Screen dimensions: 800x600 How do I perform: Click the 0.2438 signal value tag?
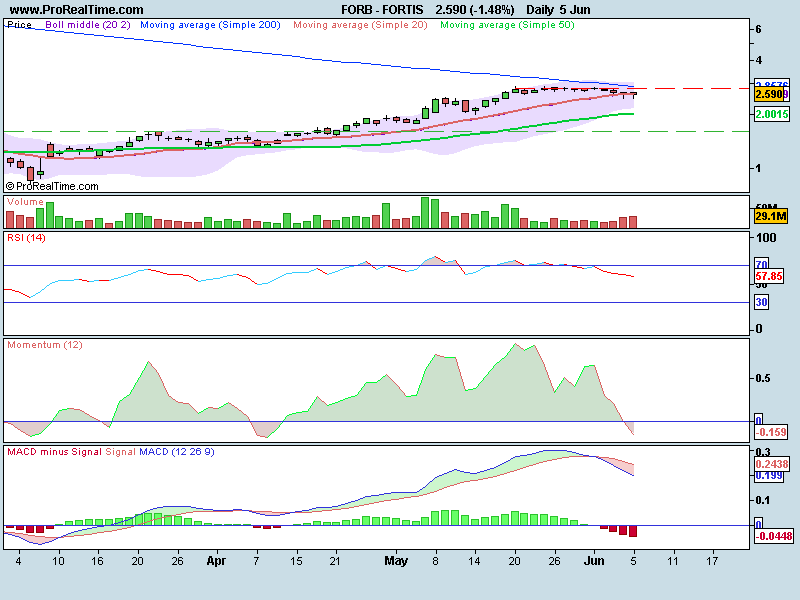click(x=772, y=464)
